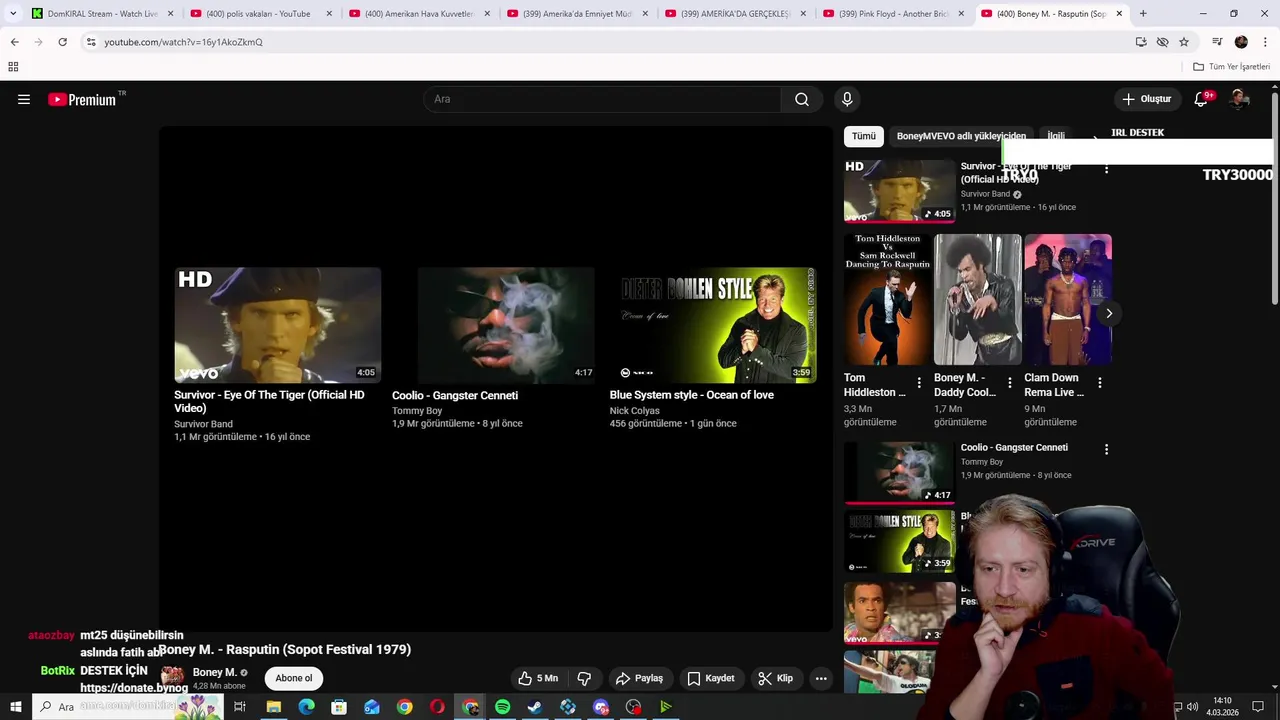Open options for Boney M. Daddy Cool short
The width and height of the screenshot is (1280, 720).
pos(1009,383)
